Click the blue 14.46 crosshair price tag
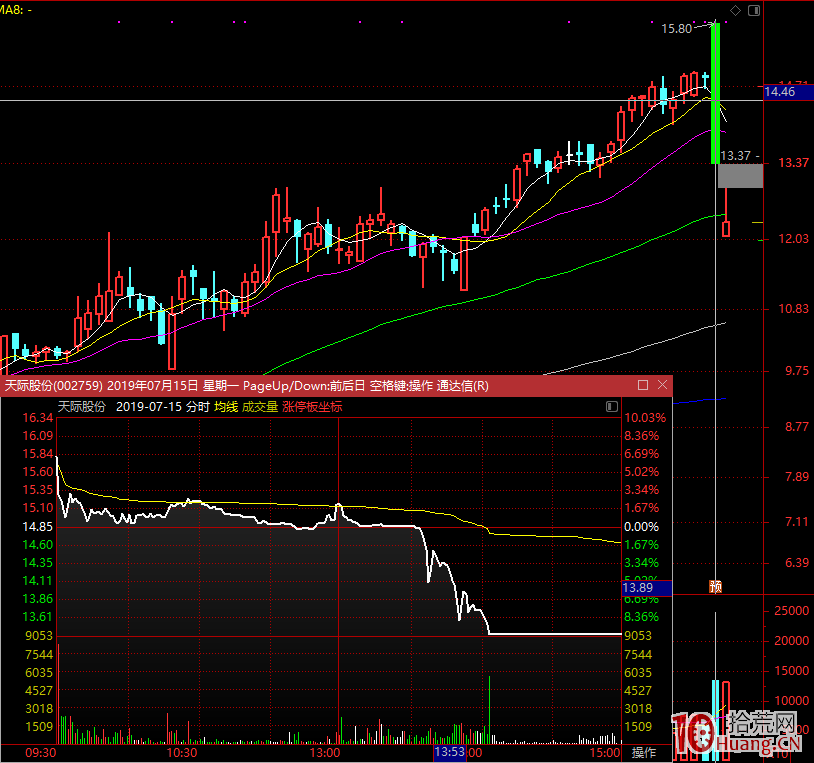The height and width of the screenshot is (763, 814). click(x=788, y=92)
